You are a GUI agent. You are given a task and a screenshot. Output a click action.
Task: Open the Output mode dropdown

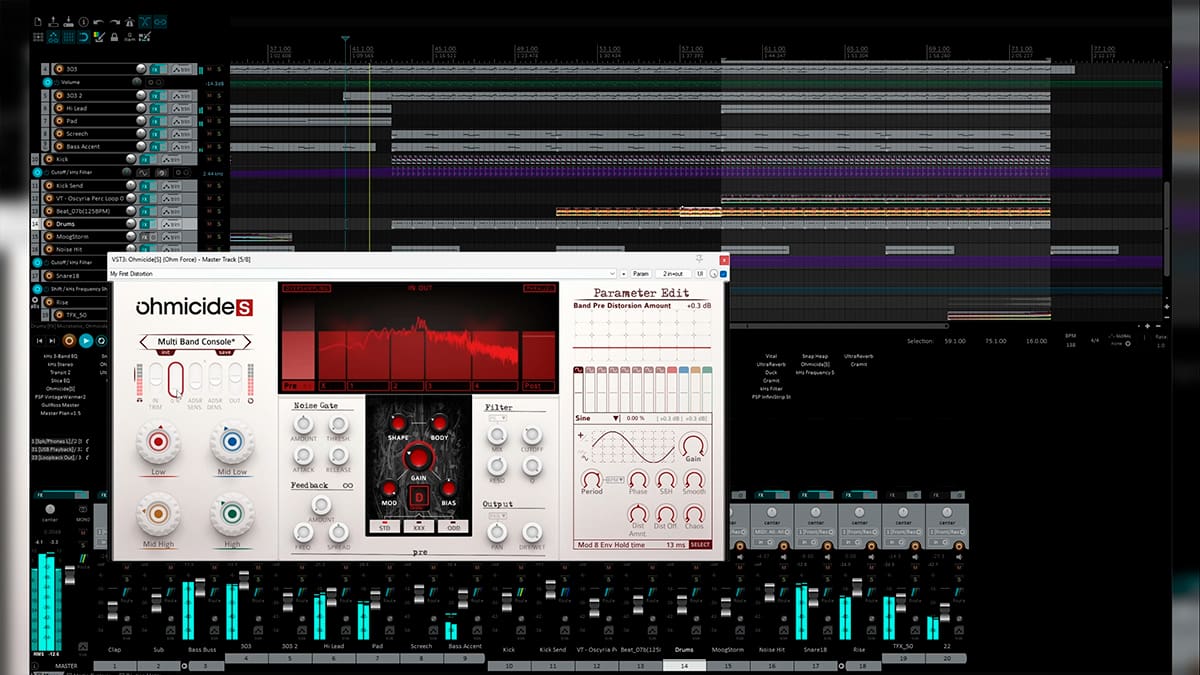pos(497,514)
